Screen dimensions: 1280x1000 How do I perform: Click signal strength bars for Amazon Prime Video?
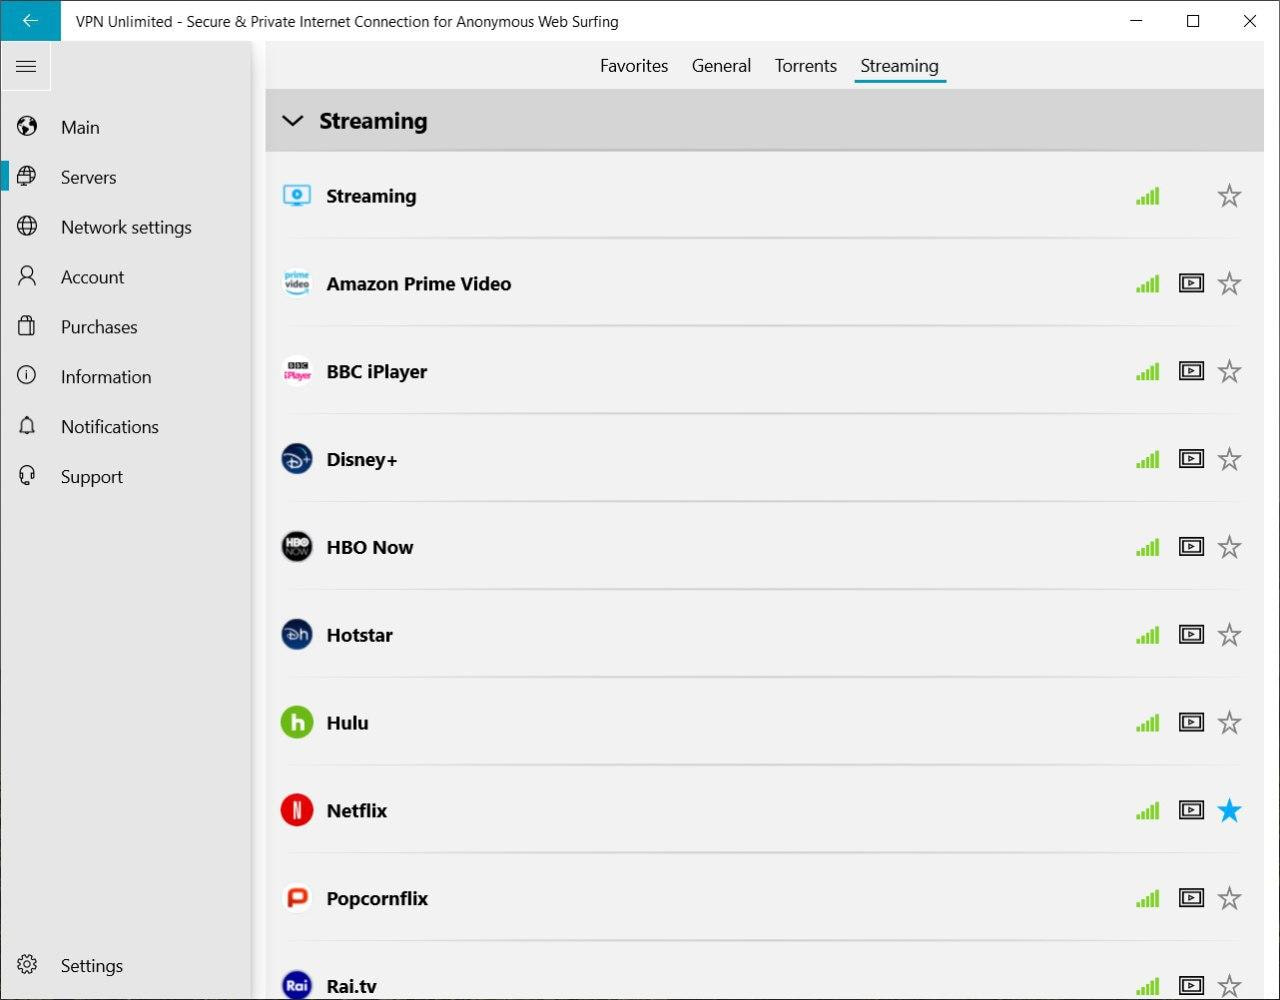click(x=1147, y=284)
